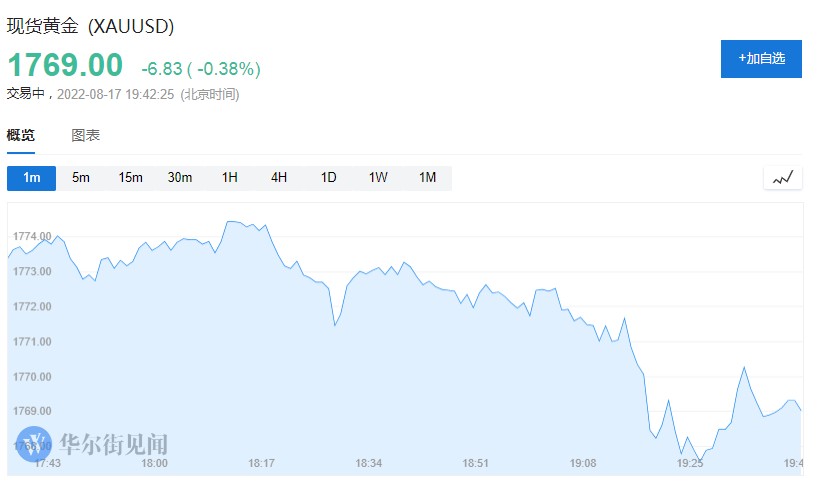Viewport: 820px width, 487px height.
Task: Switch to 4H timeframe
Action: (279, 178)
